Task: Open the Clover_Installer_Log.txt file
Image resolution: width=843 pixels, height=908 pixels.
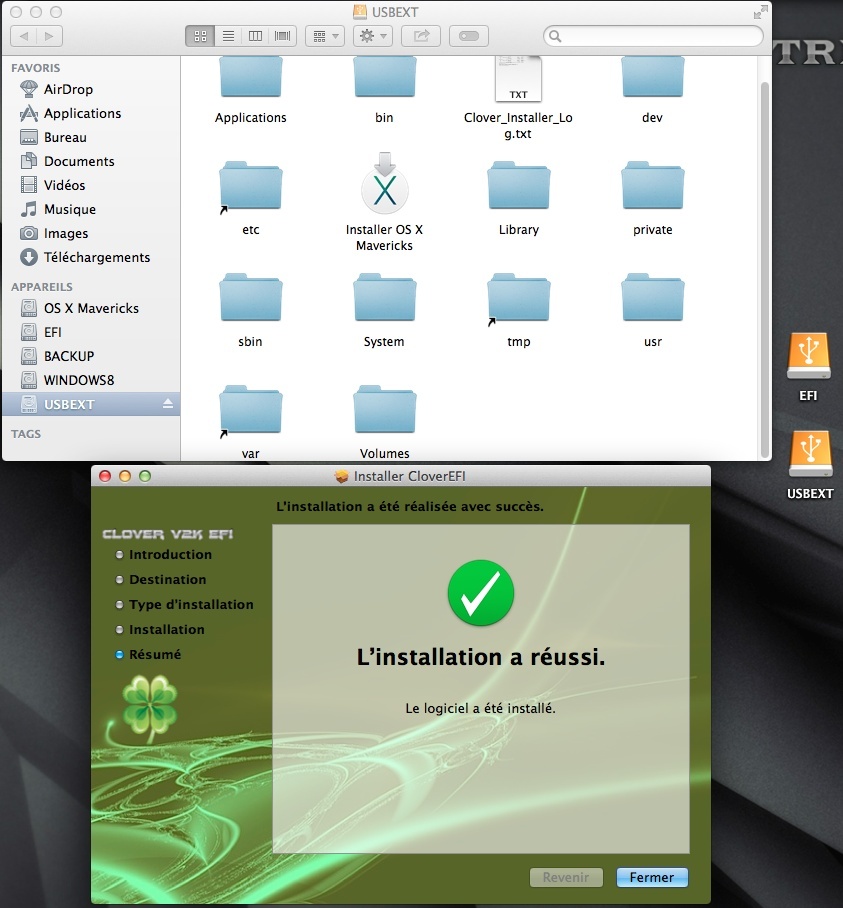Action: 518,79
